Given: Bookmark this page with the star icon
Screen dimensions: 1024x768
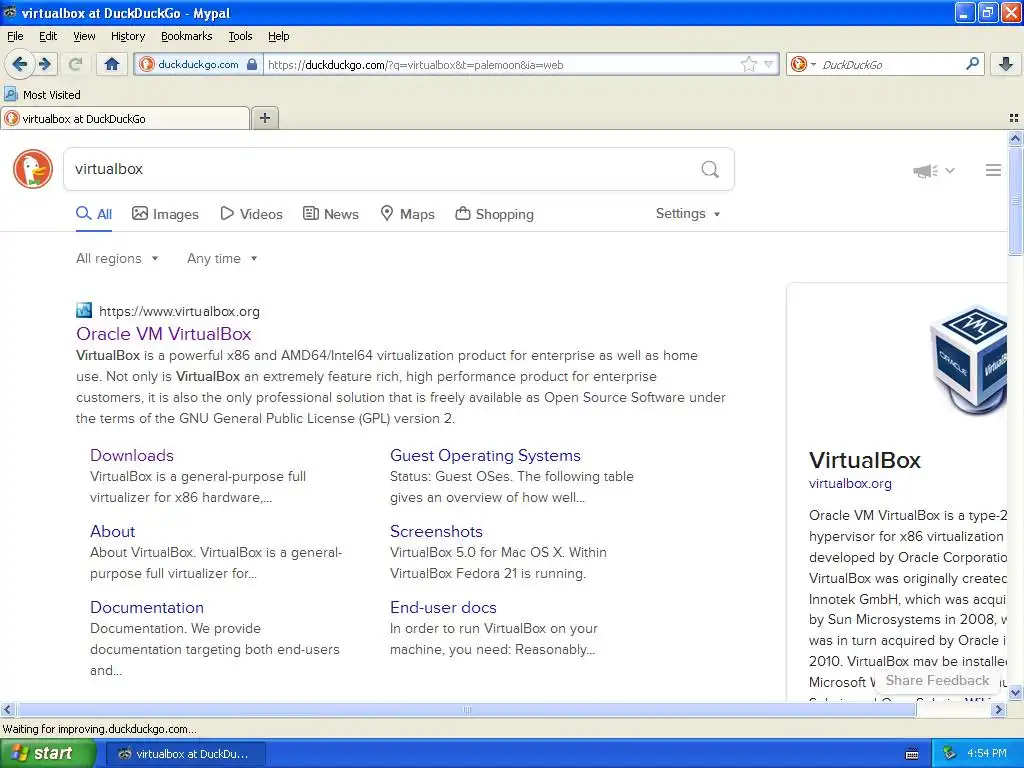Looking at the screenshot, I should pos(748,64).
